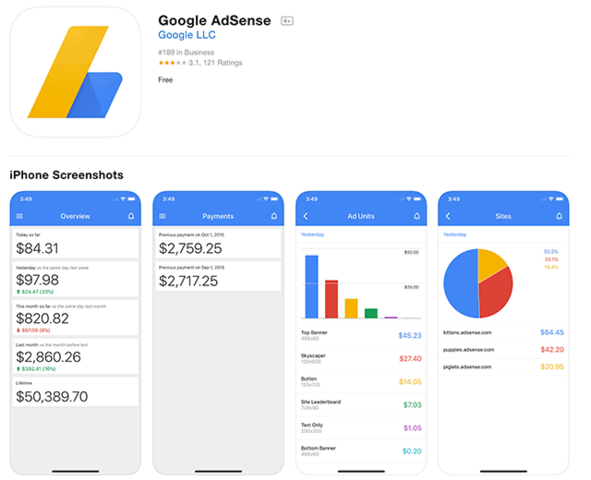The image size is (591, 480).
Task: Click the battery icon in Sites screenshot
Action: (x=560, y=199)
